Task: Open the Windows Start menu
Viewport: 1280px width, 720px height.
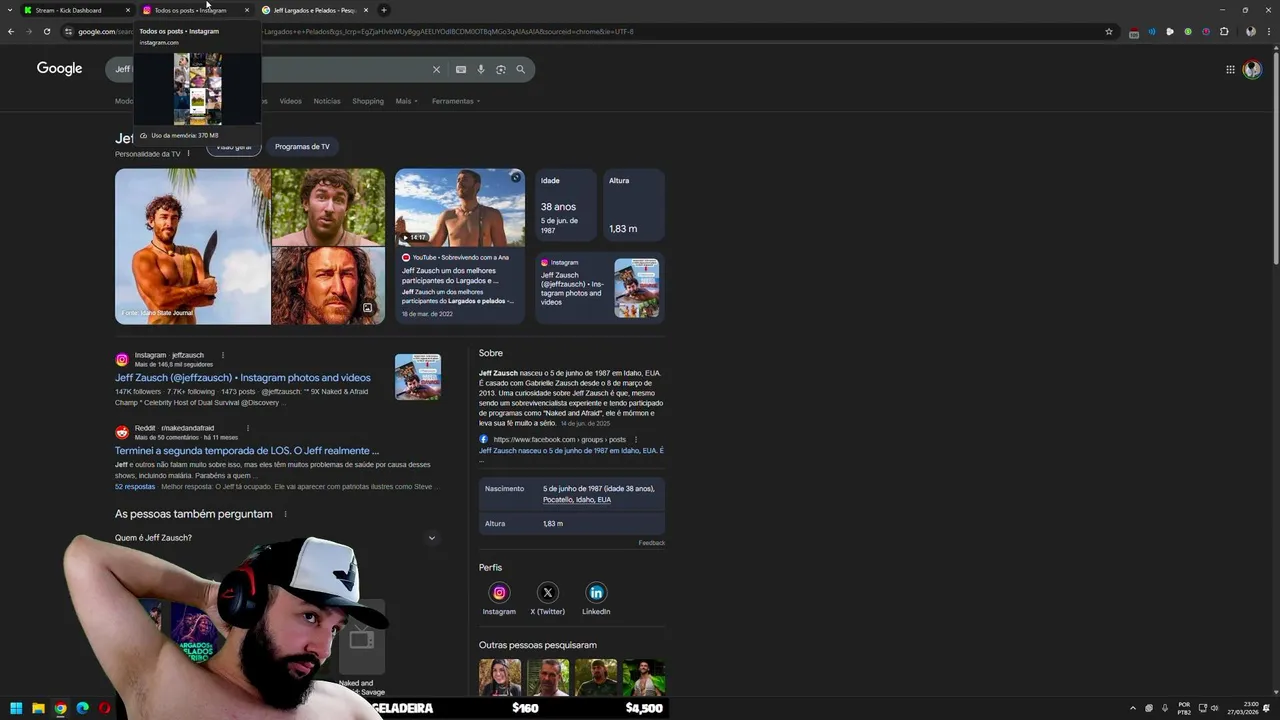Action: [16, 708]
